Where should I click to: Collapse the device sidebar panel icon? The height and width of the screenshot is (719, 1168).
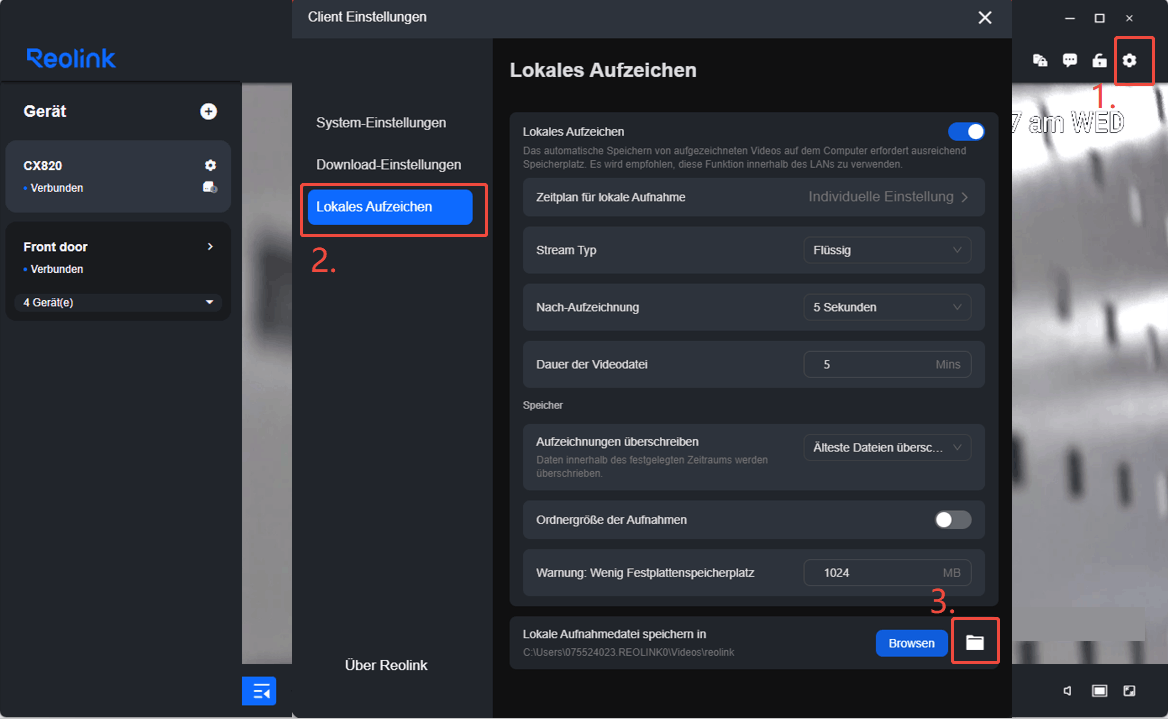(x=259, y=691)
